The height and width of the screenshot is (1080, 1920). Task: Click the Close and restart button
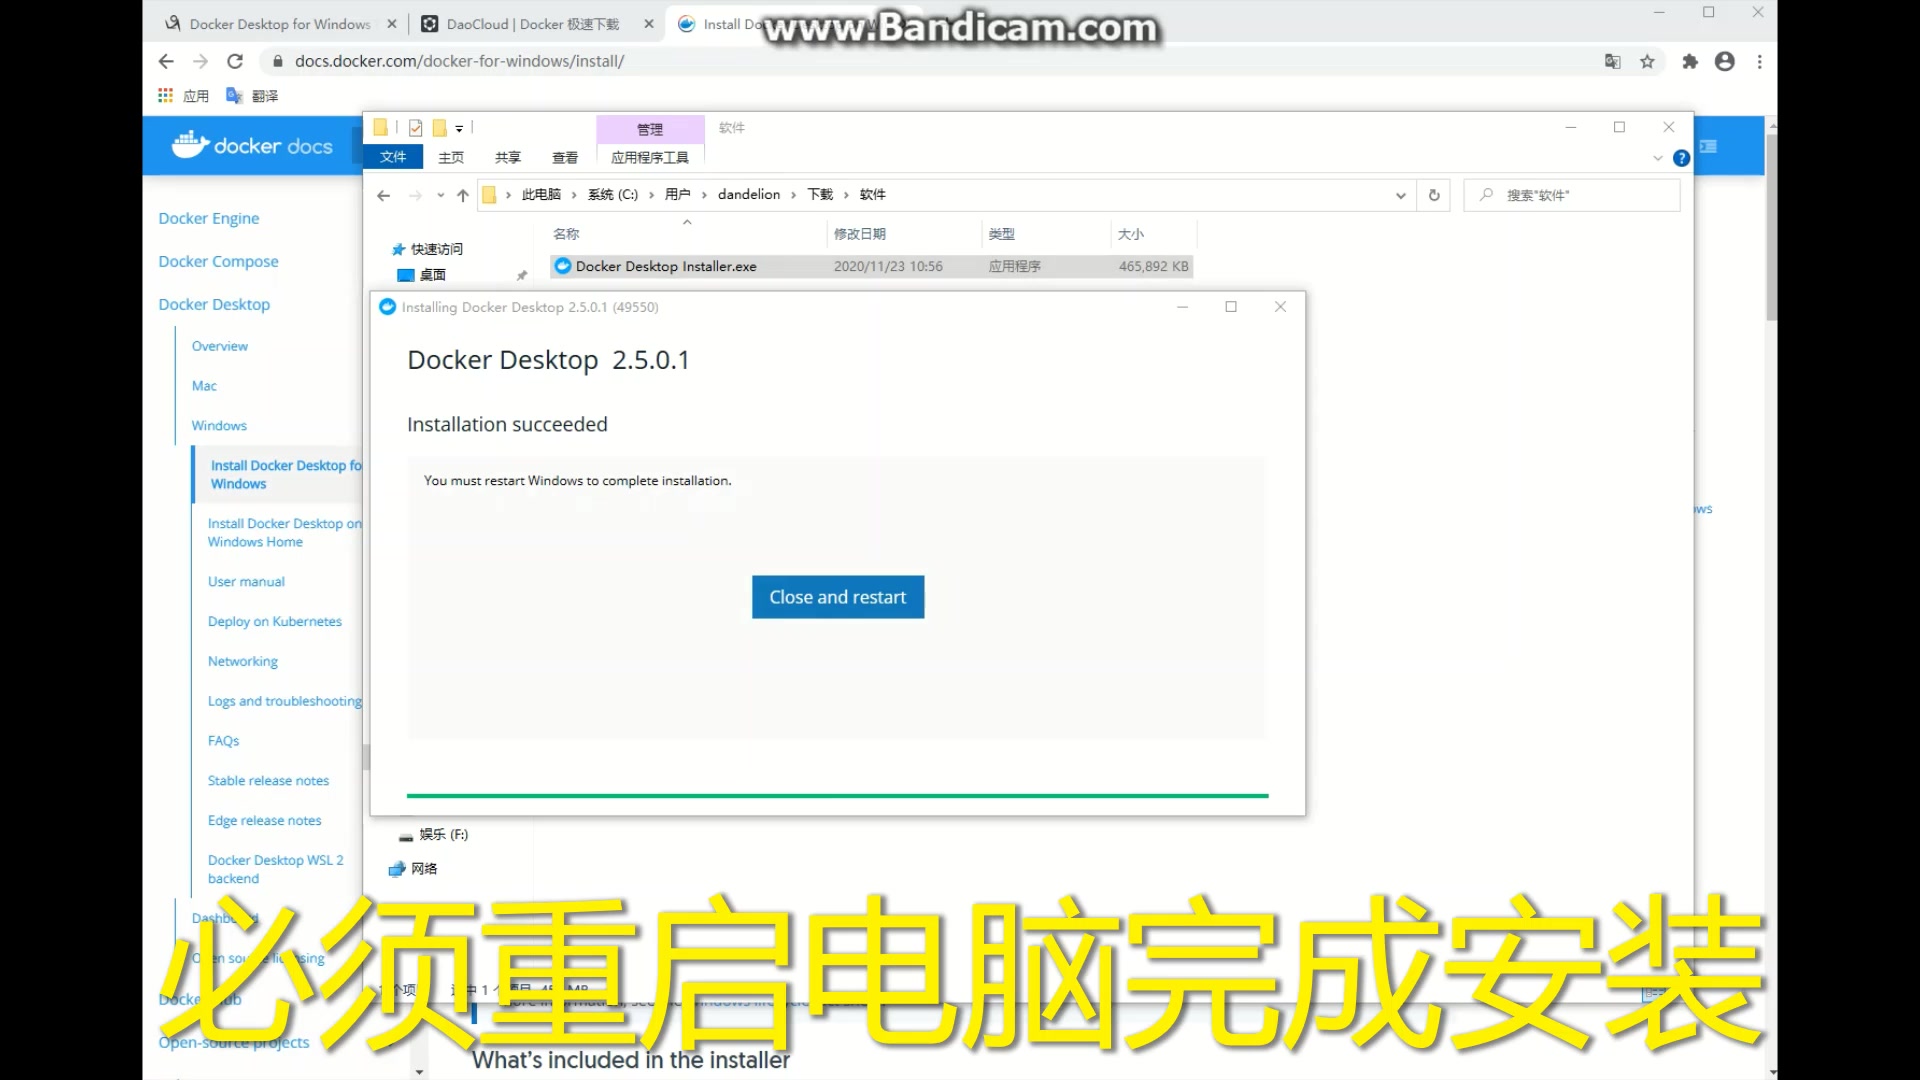(838, 597)
